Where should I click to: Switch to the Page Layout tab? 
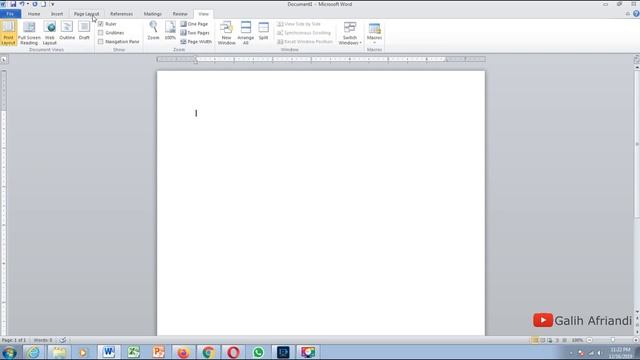pyautogui.click(x=86, y=14)
